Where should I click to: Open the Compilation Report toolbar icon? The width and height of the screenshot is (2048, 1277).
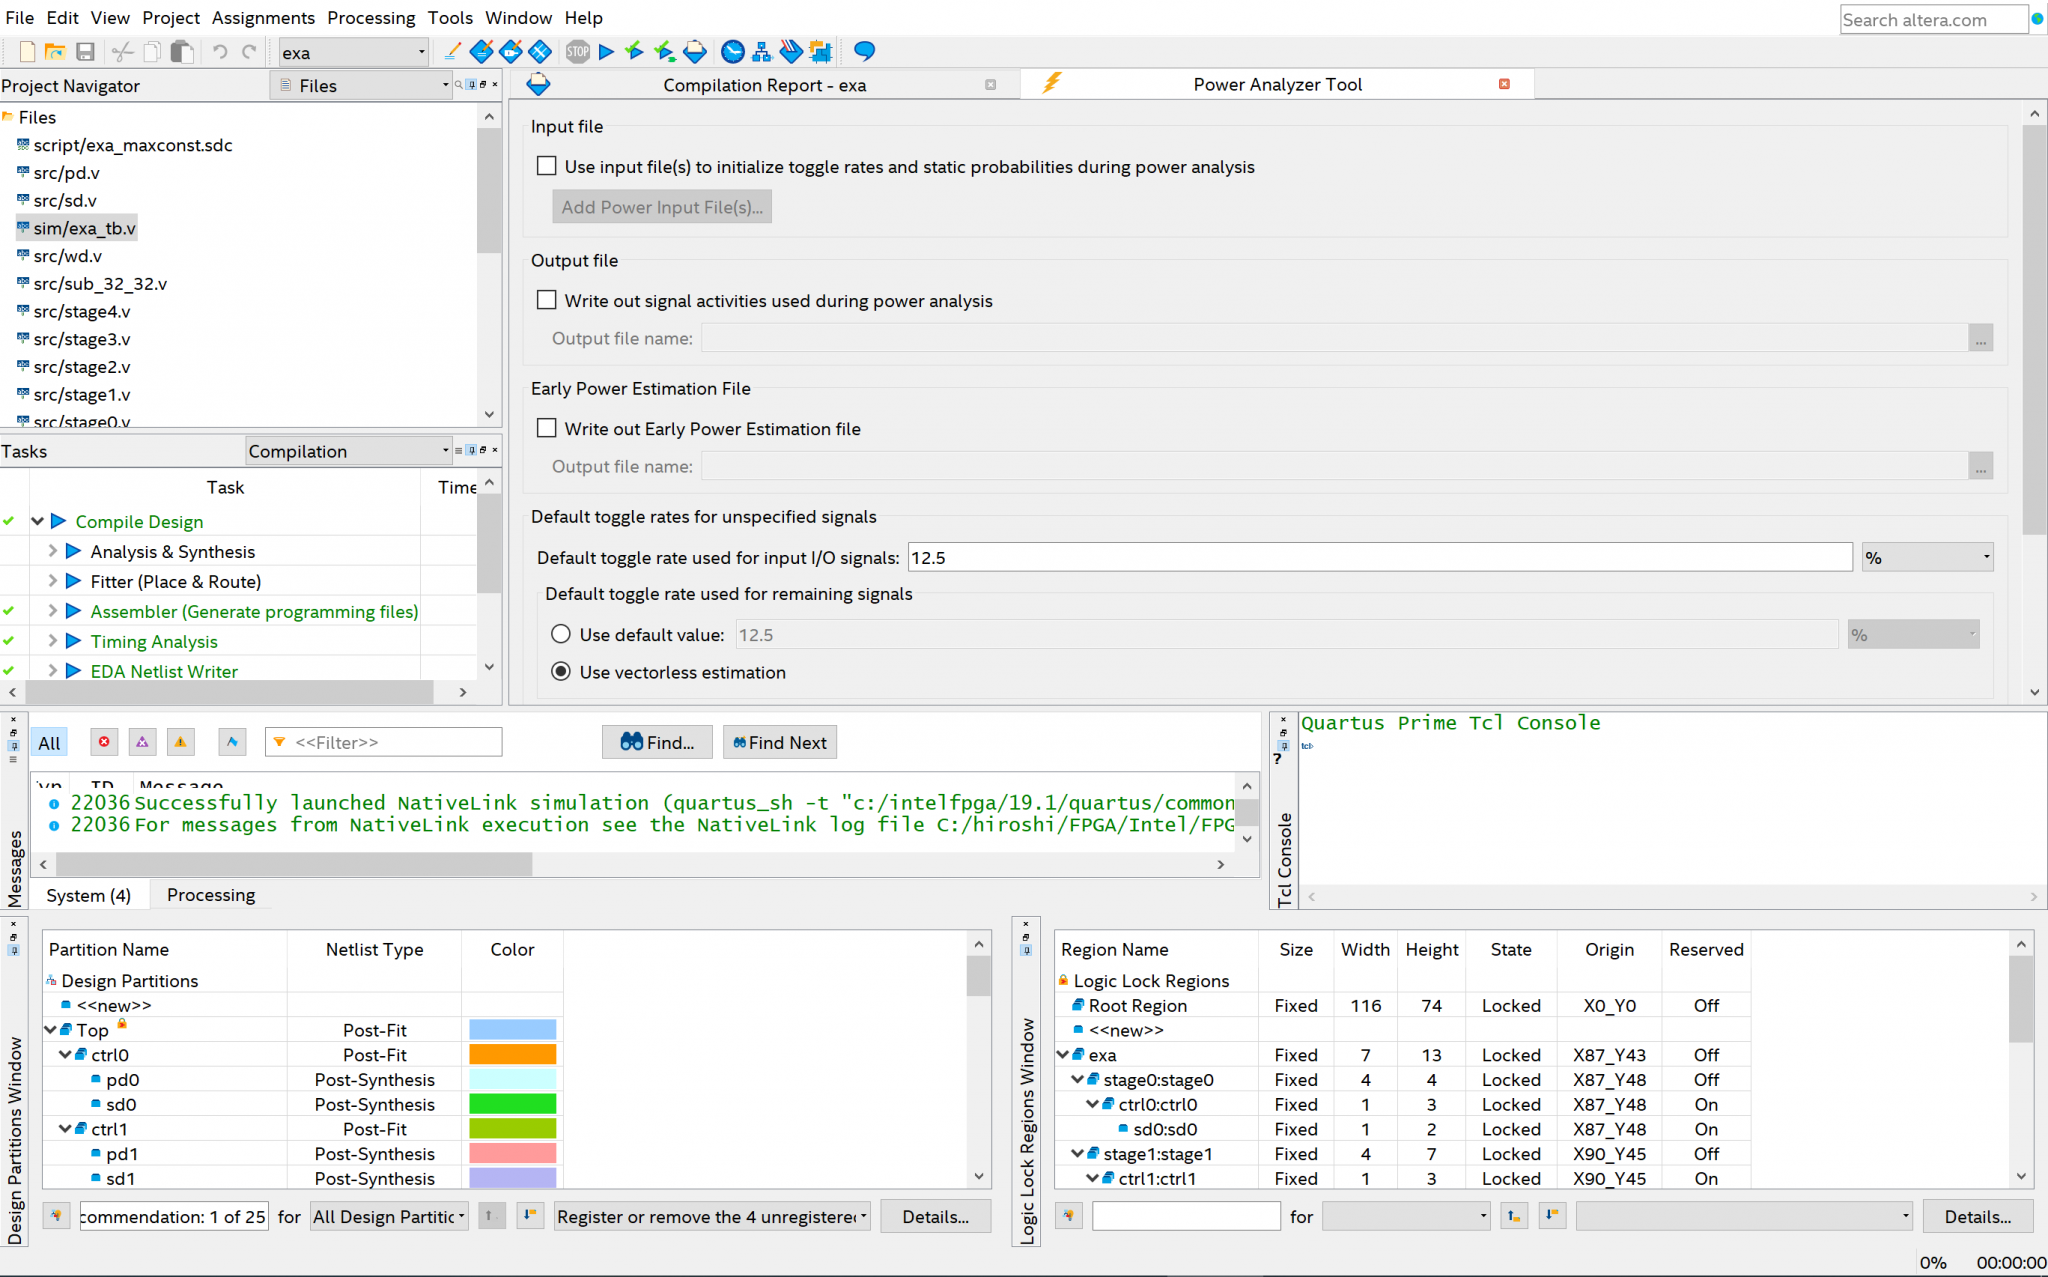[695, 52]
